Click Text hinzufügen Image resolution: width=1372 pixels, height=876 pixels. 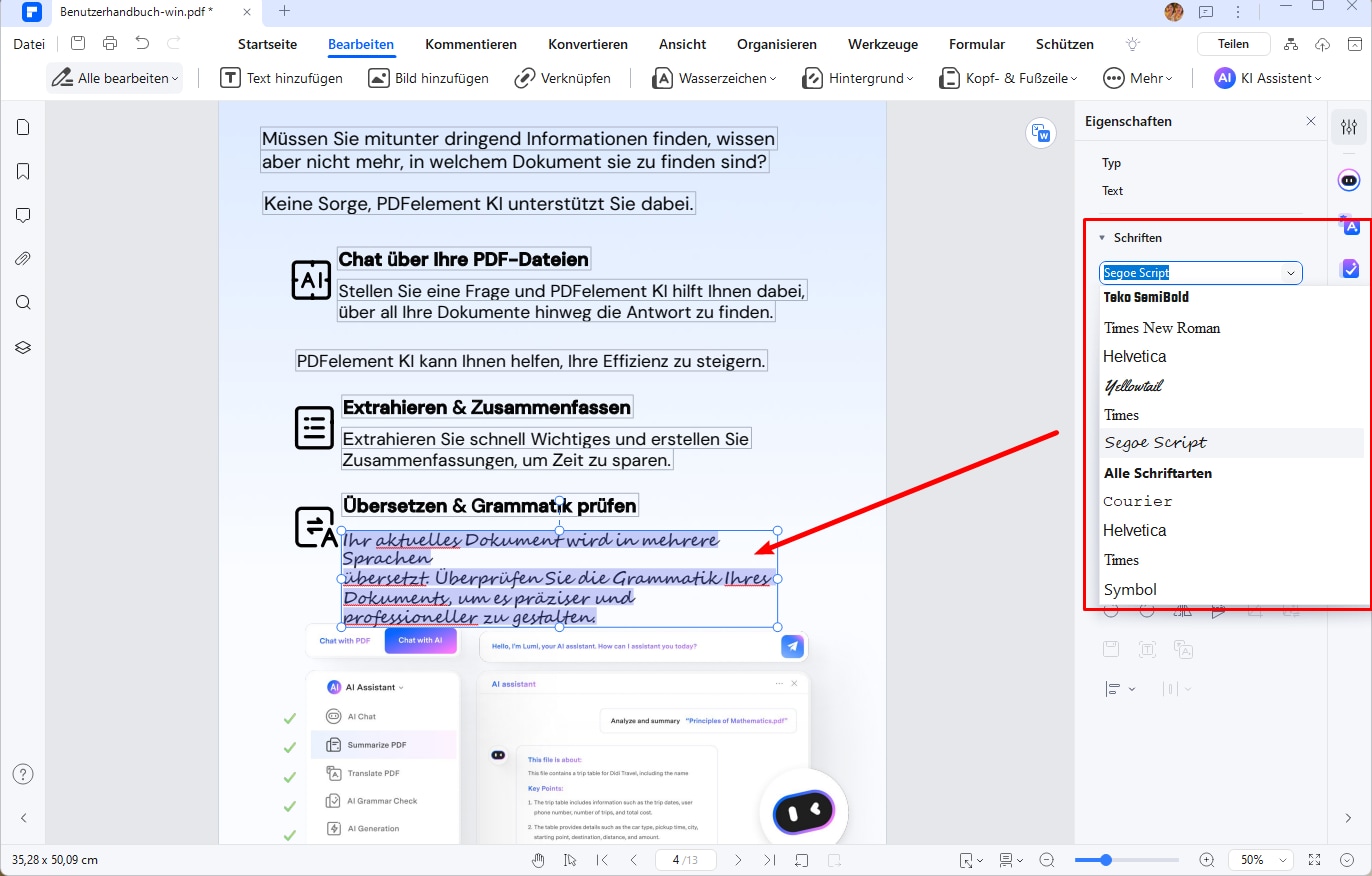281,78
